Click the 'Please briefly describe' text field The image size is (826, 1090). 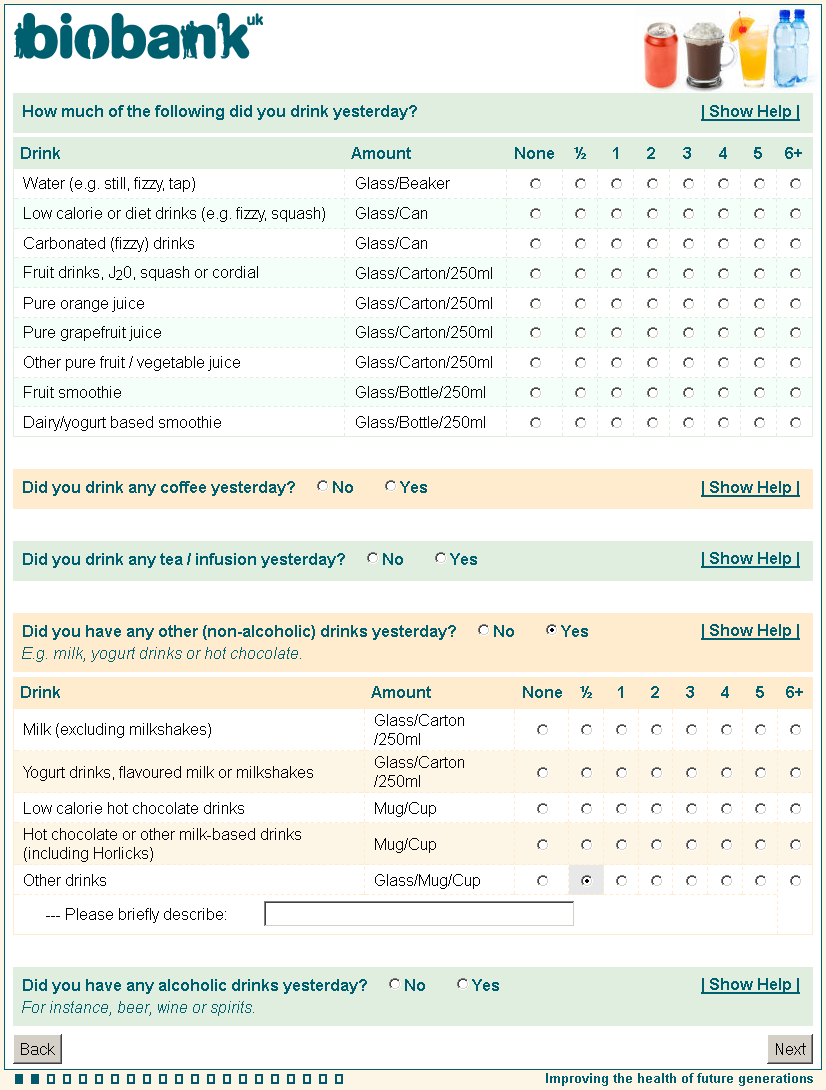[418, 914]
